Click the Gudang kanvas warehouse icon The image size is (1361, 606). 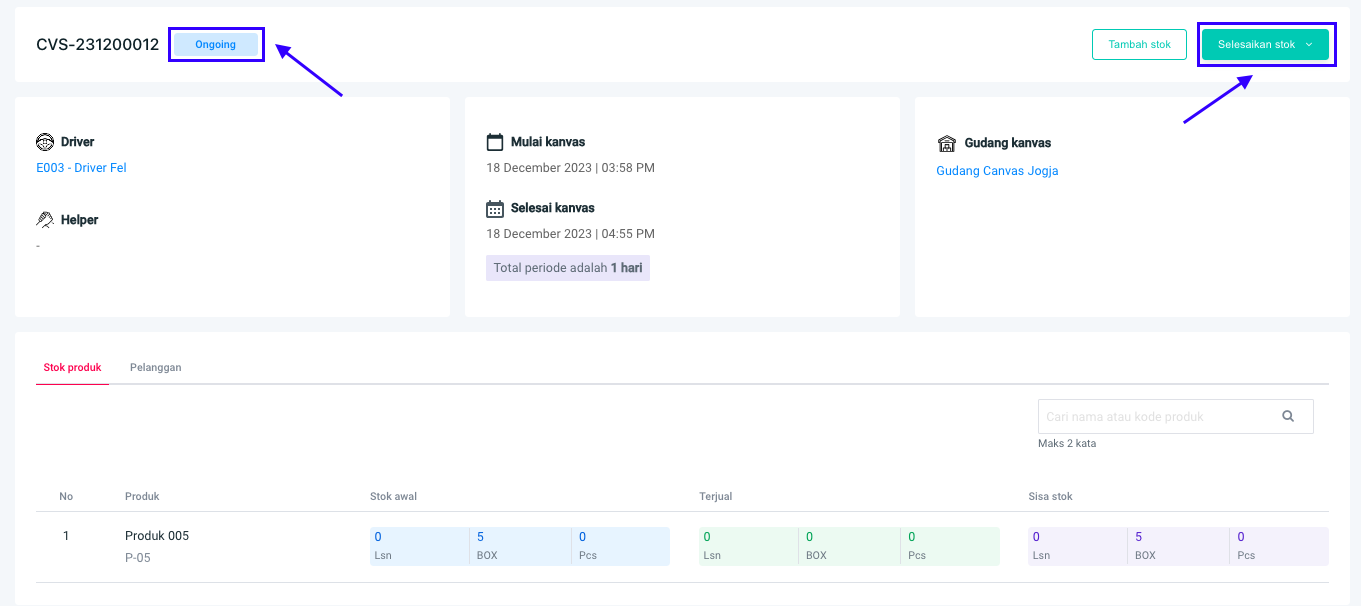(946, 143)
